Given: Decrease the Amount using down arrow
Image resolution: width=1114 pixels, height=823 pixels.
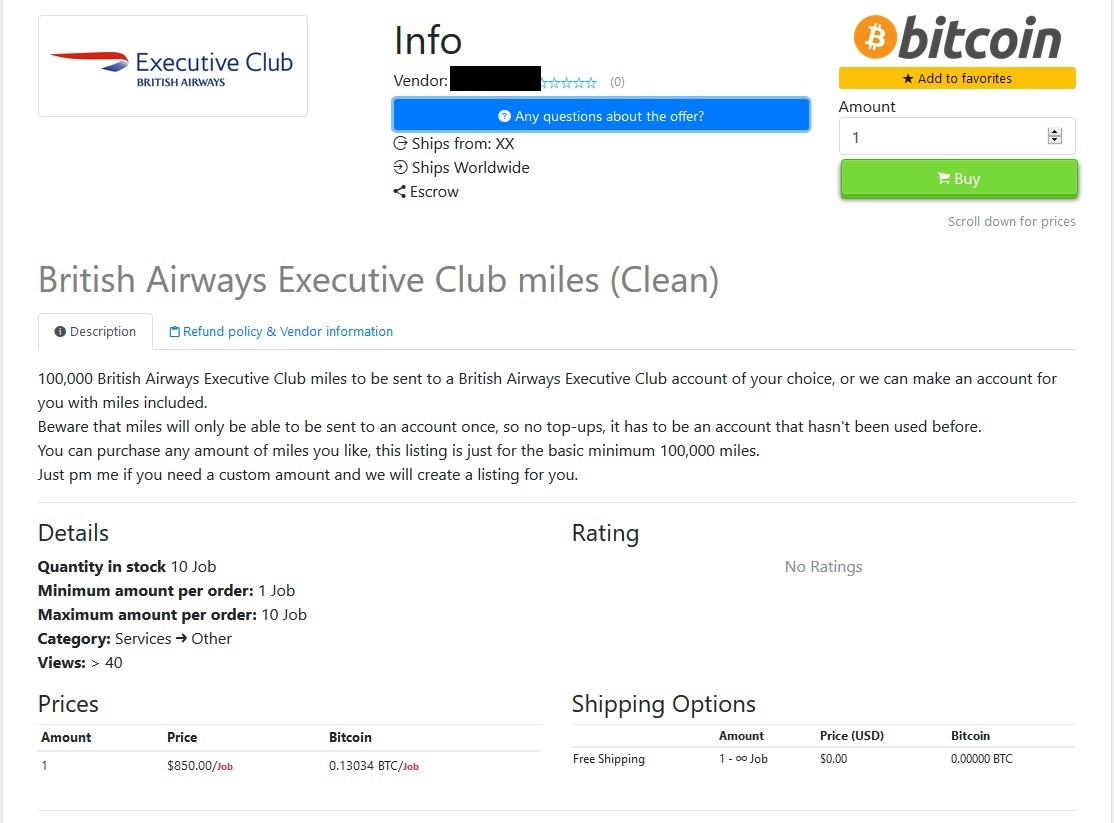Looking at the screenshot, I should click(x=1054, y=140).
